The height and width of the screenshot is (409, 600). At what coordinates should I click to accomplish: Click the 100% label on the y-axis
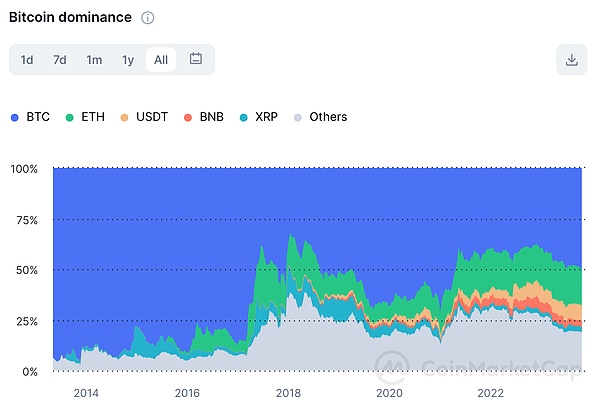click(x=23, y=169)
